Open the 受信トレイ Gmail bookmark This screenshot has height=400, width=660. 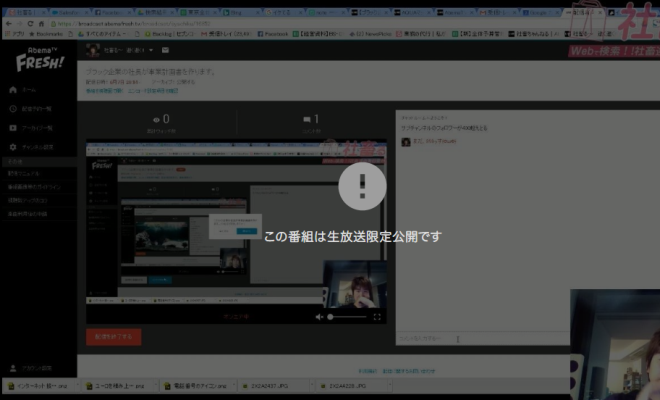coord(213,34)
